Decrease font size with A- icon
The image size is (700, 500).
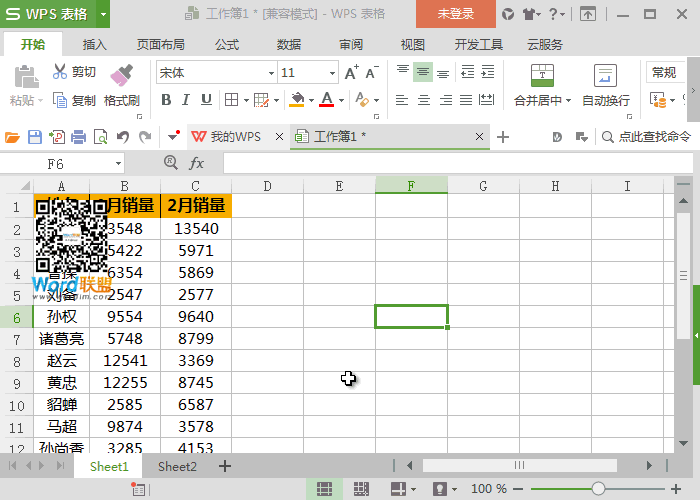371,72
